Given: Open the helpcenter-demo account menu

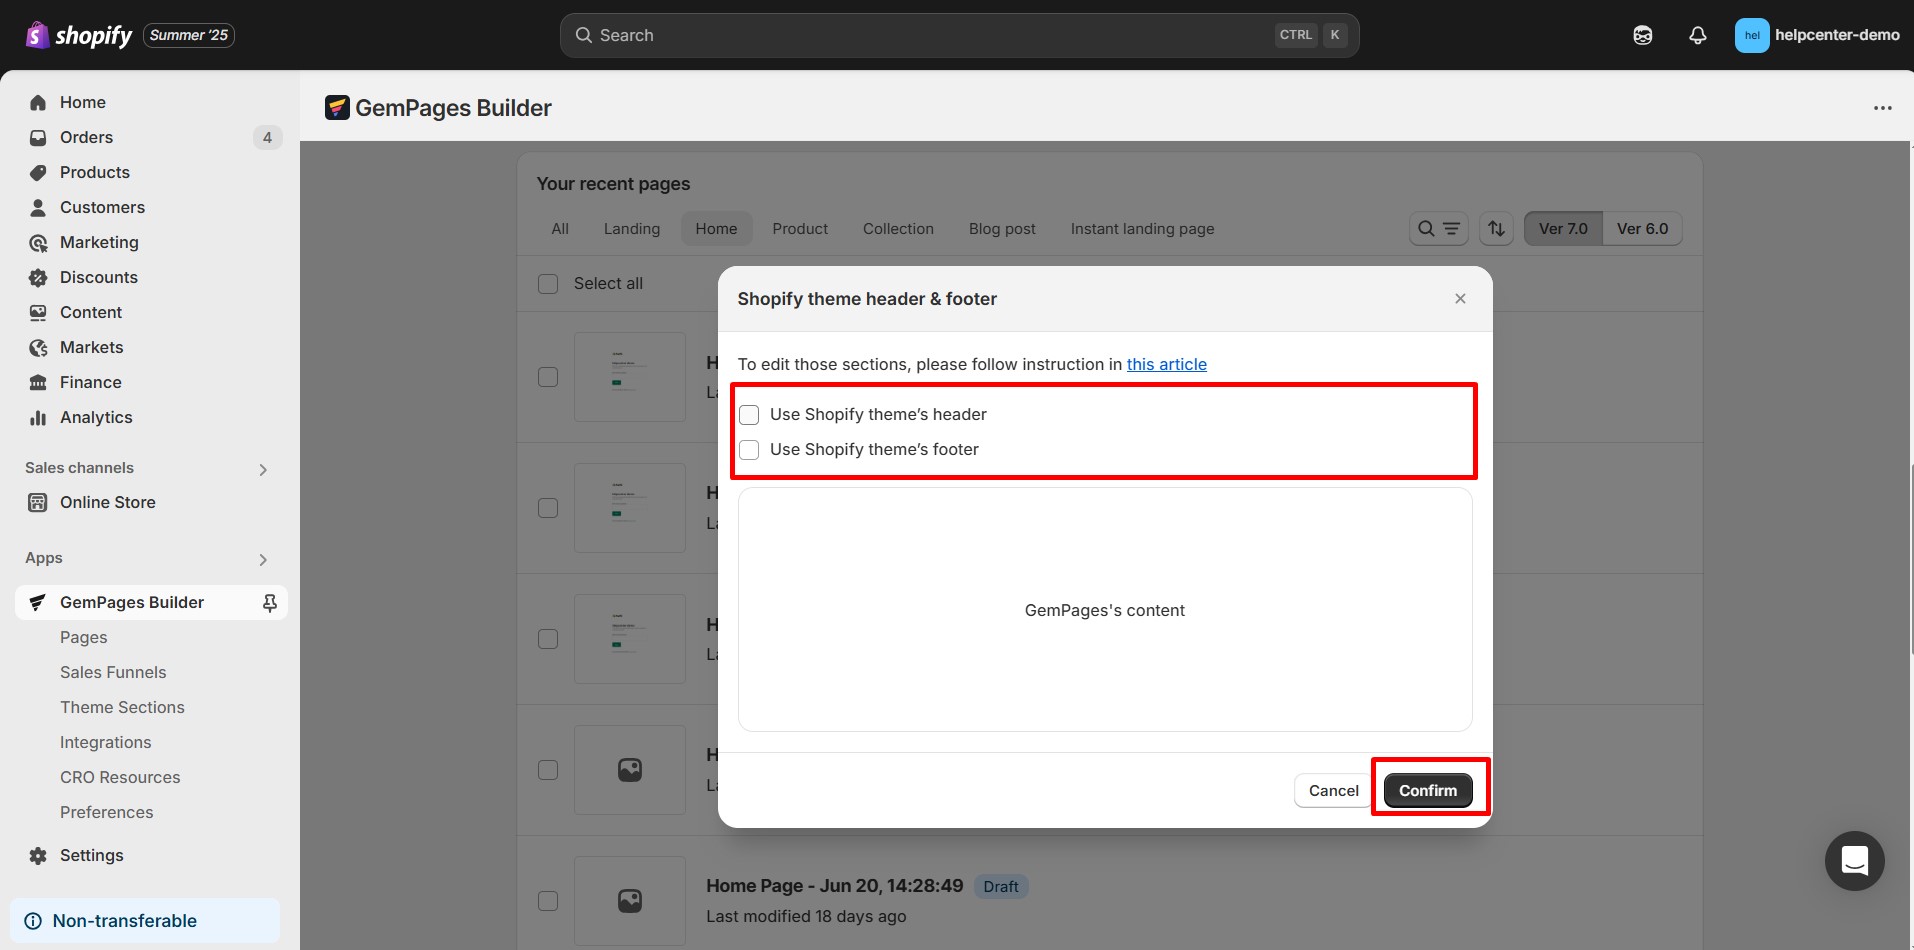Looking at the screenshot, I should (1816, 35).
